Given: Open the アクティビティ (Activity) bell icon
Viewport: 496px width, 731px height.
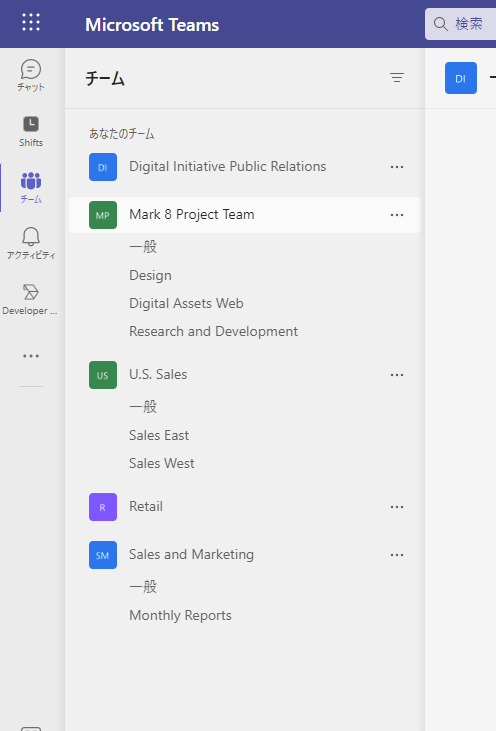Looking at the screenshot, I should (31, 243).
